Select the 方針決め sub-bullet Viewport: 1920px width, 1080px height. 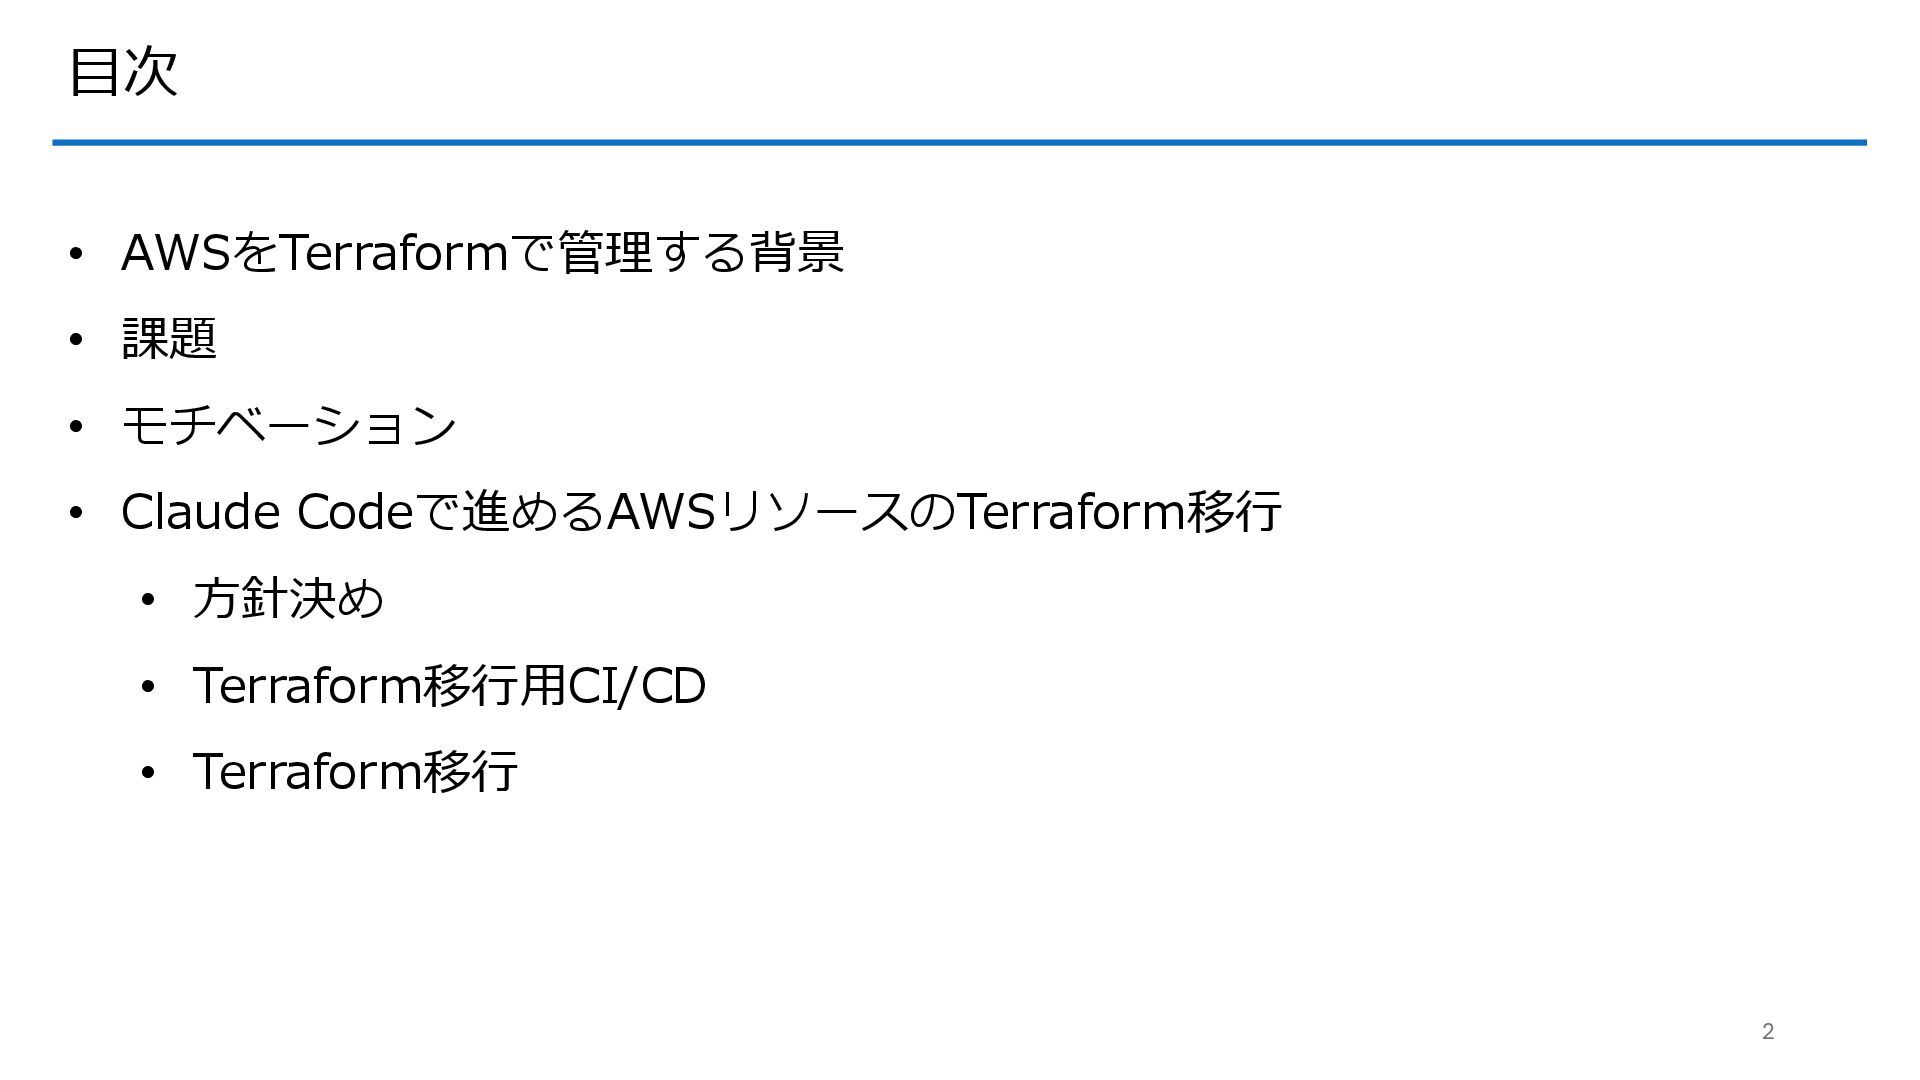288,598
